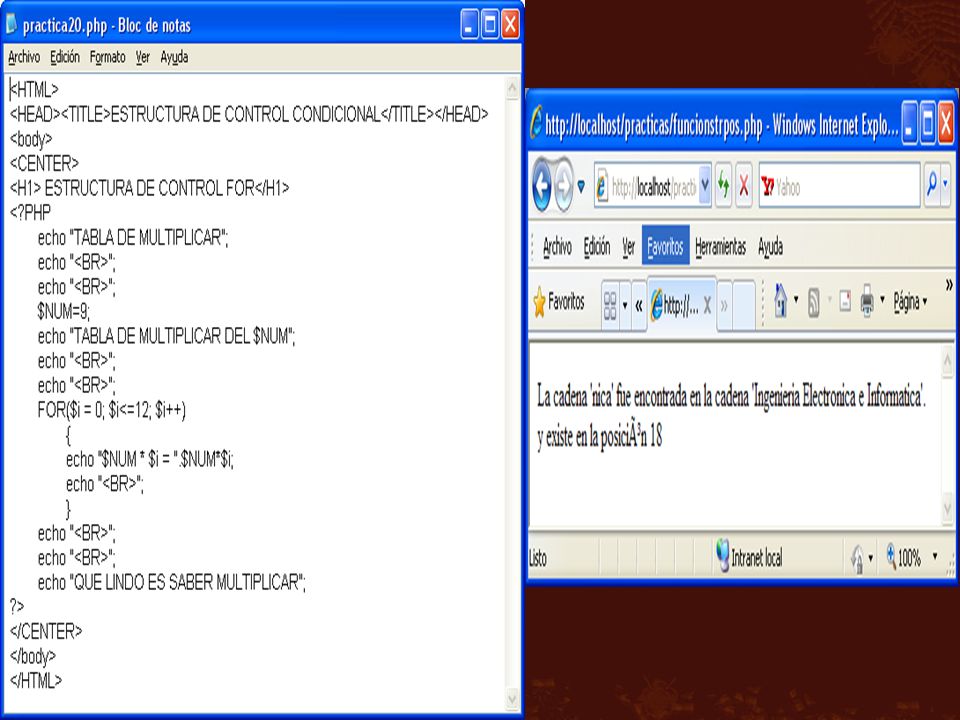The width and height of the screenshot is (960, 720).
Task: Click the '</CENTER>' closing tag line
Action: [46, 631]
